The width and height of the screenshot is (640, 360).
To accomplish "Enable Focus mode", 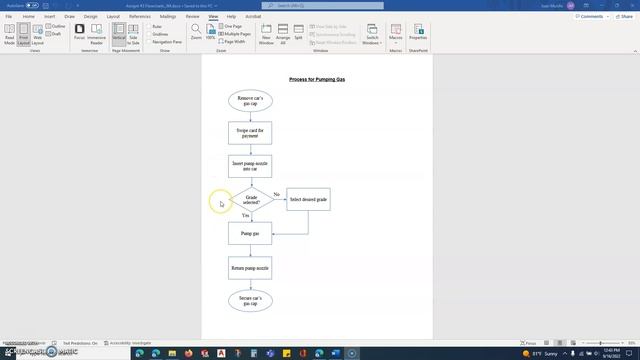I will click(80, 32).
